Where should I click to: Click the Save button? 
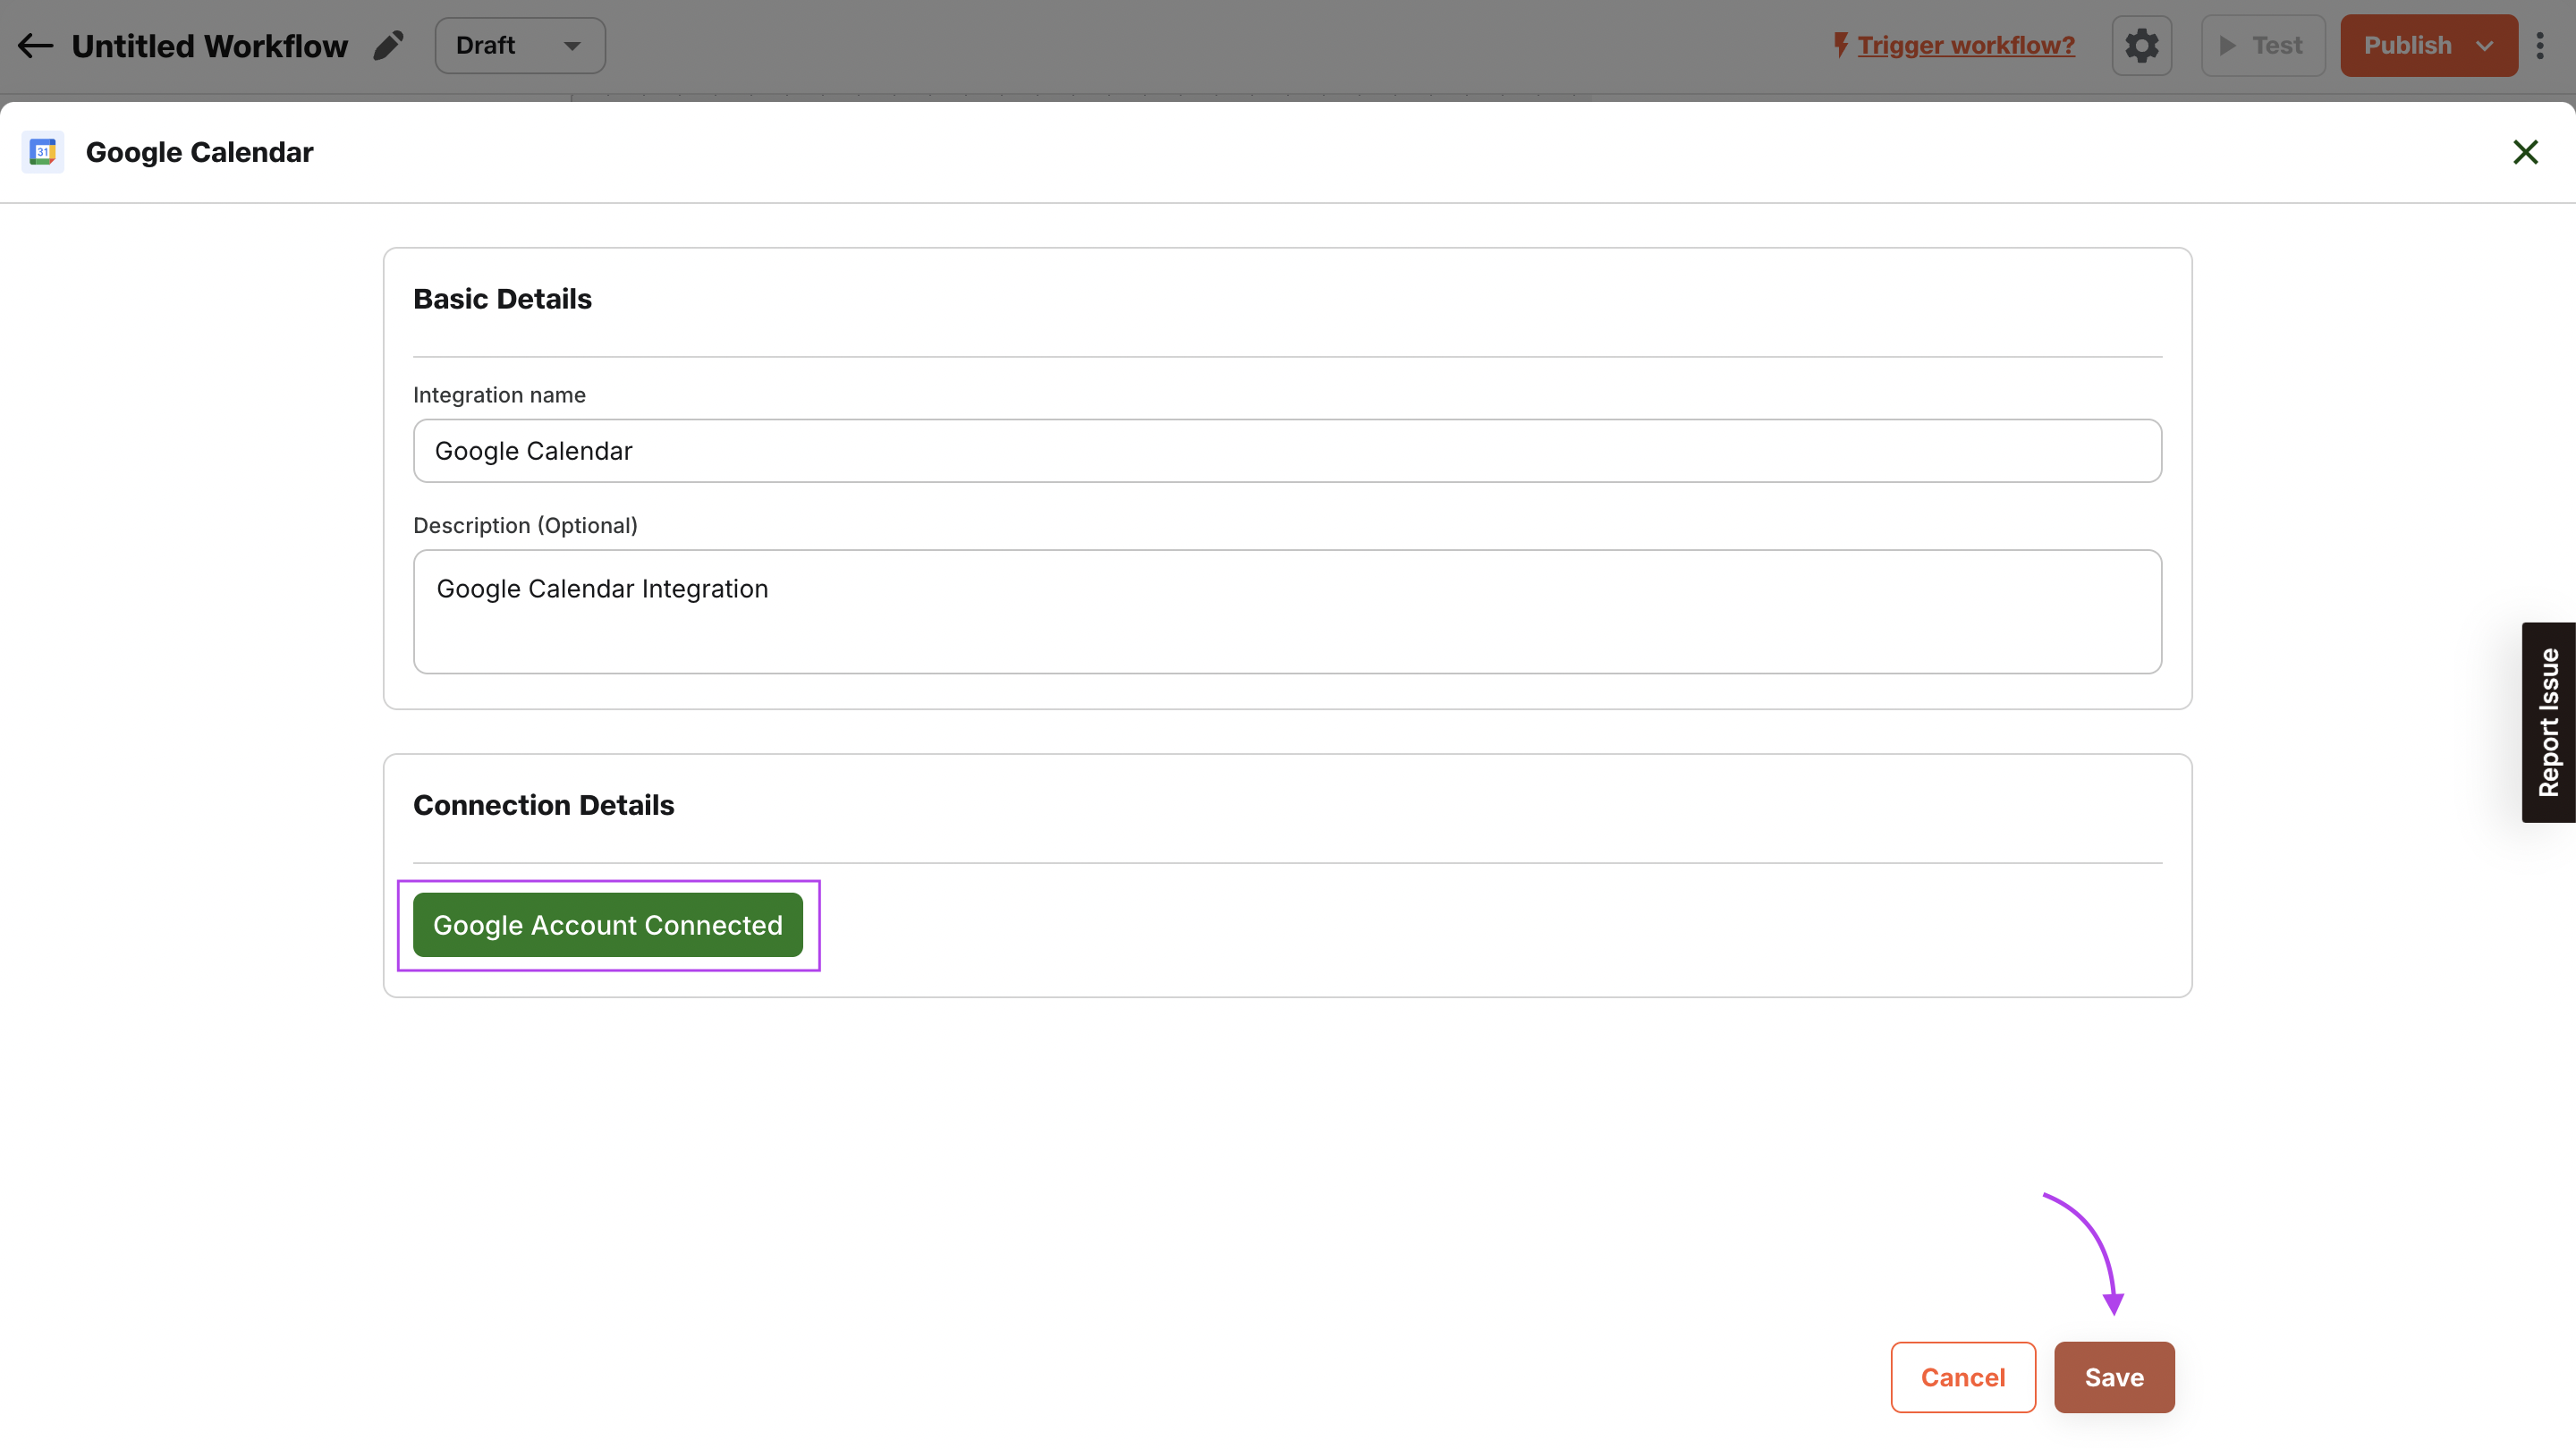point(2114,1377)
